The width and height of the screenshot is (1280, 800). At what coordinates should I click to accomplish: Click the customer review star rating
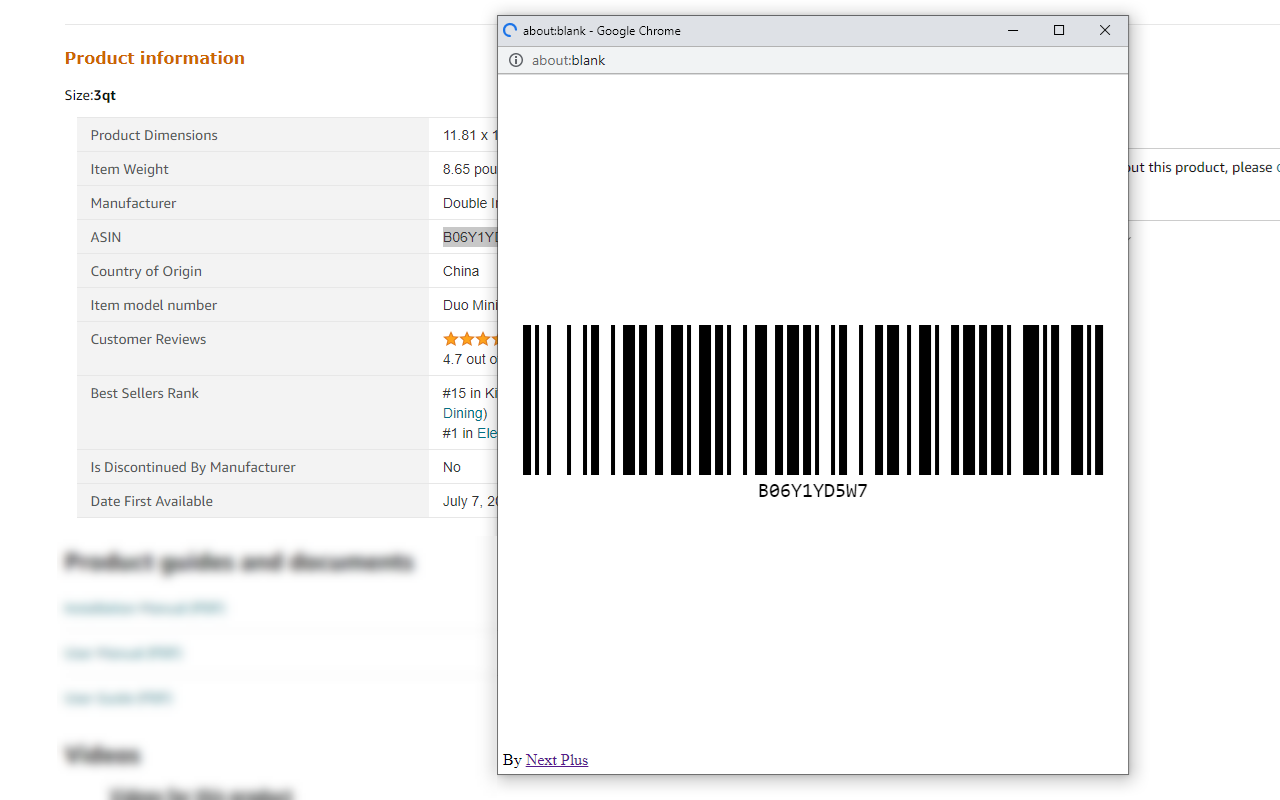pos(470,339)
